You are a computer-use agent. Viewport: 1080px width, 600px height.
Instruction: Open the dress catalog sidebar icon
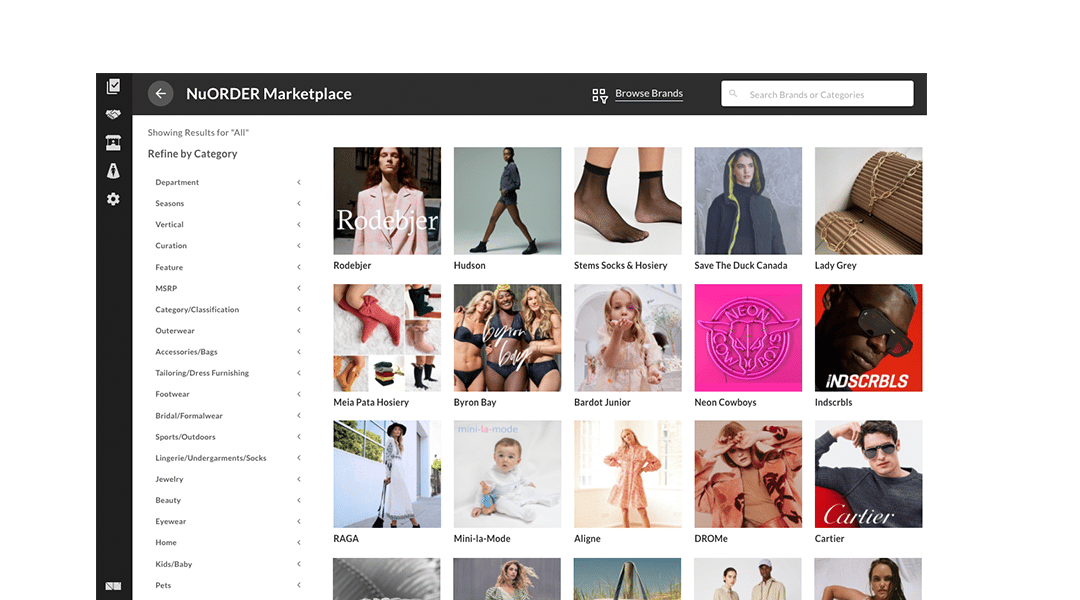(x=114, y=171)
